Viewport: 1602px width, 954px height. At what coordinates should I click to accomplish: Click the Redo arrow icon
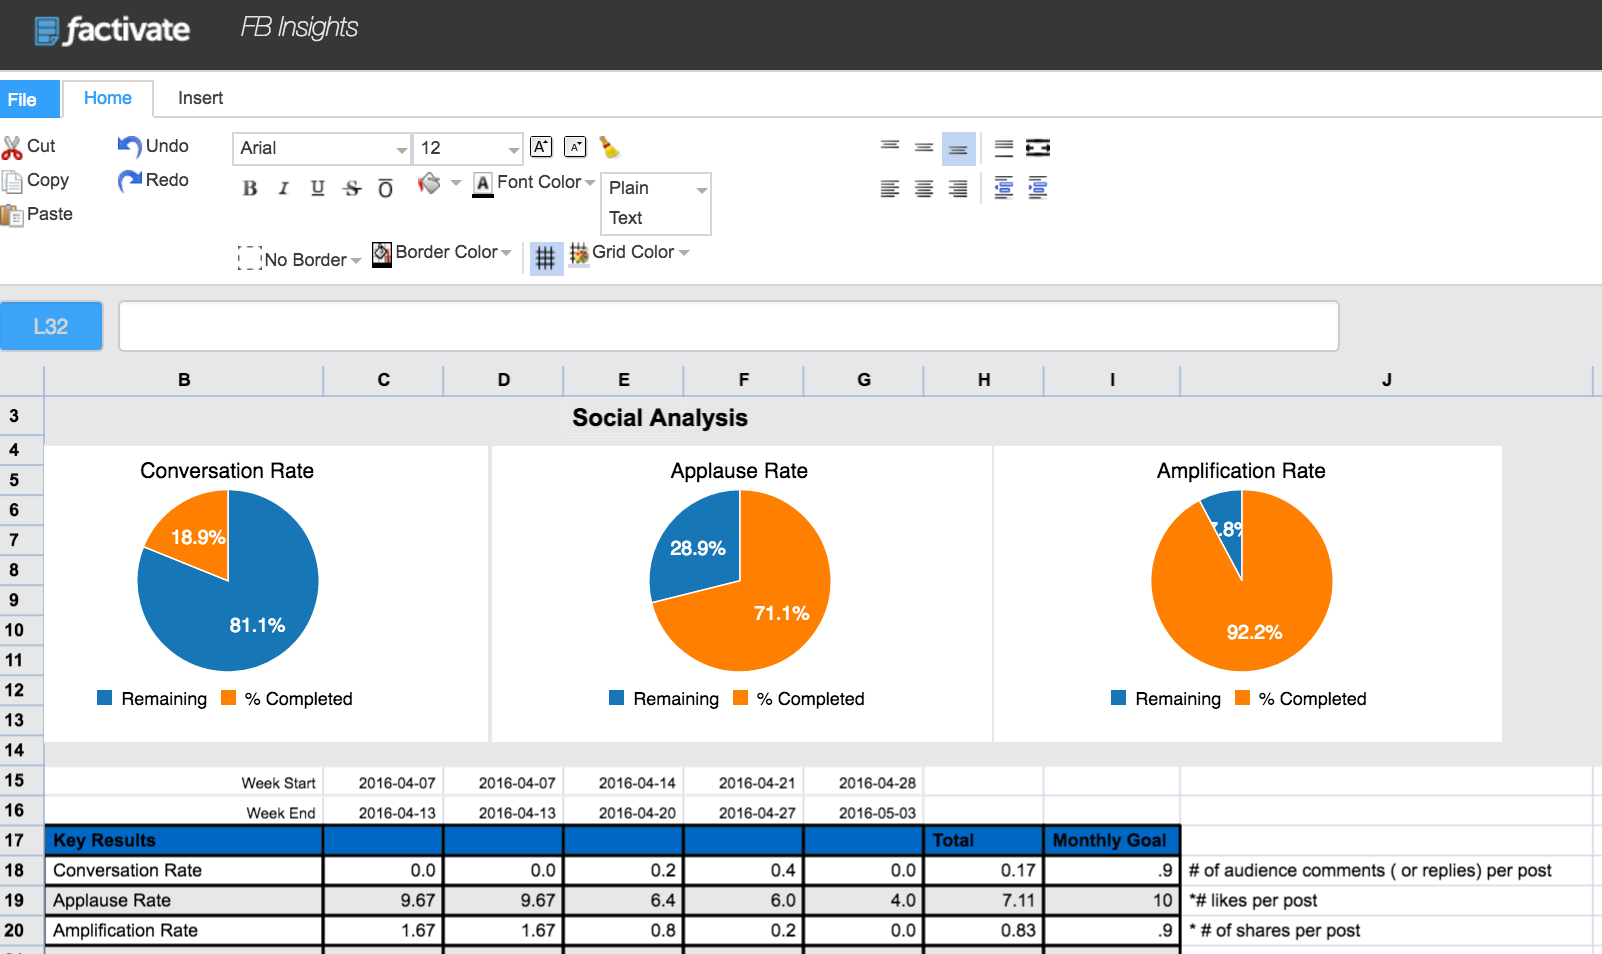click(x=130, y=181)
